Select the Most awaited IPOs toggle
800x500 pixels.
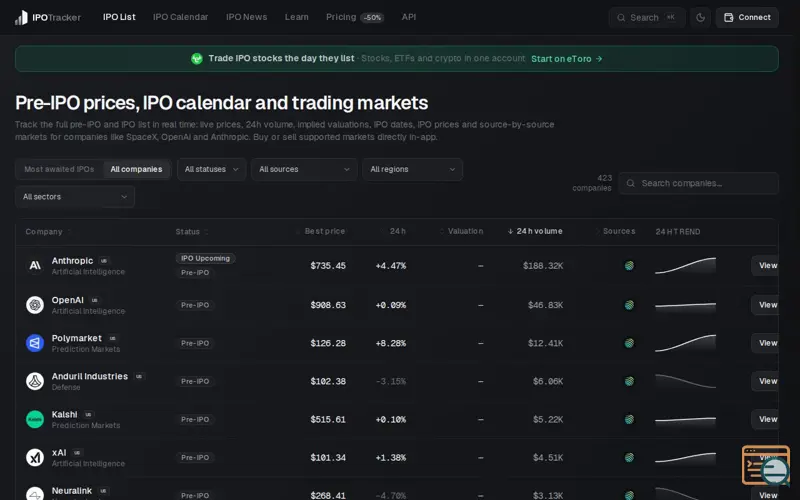pyautogui.click(x=59, y=169)
